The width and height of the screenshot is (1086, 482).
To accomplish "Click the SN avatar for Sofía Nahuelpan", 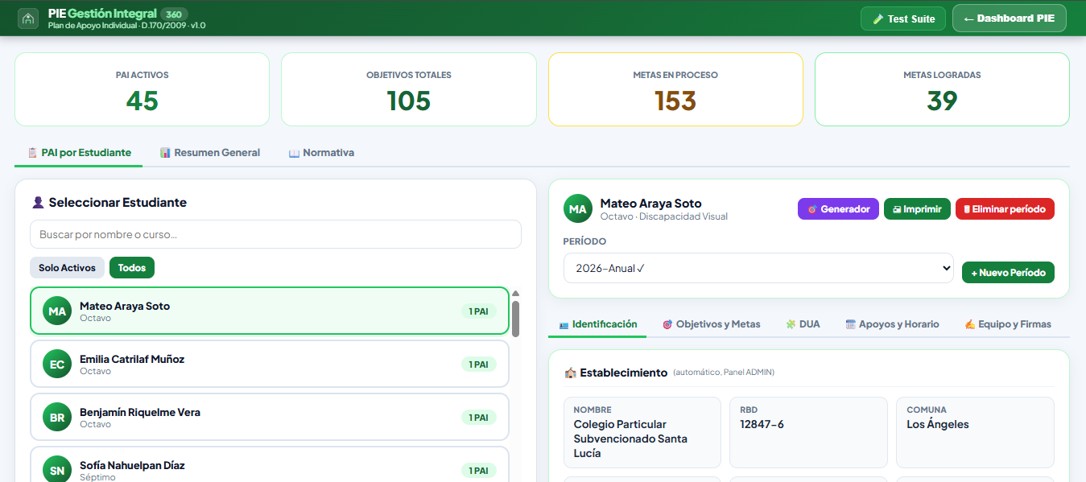I will (x=57, y=470).
